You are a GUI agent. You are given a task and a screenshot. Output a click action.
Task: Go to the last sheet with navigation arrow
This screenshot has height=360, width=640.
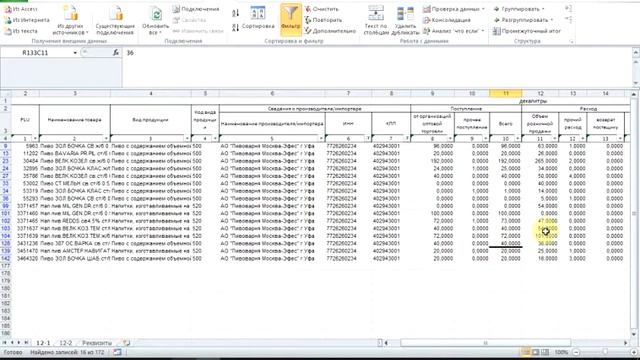(x=27, y=343)
